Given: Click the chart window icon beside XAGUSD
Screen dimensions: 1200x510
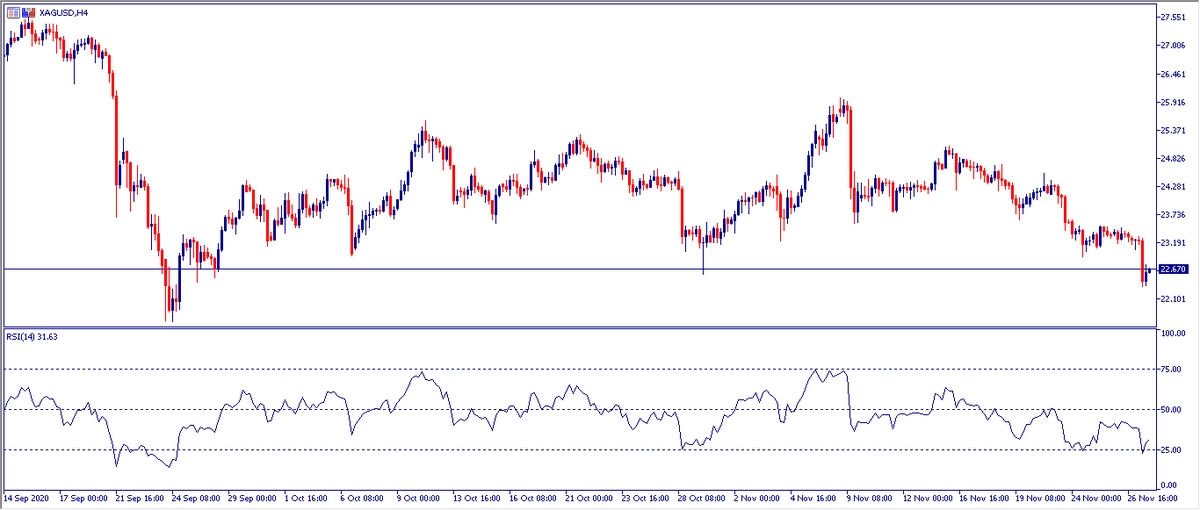Looking at the screenshot, I should [x=13, y=12].
